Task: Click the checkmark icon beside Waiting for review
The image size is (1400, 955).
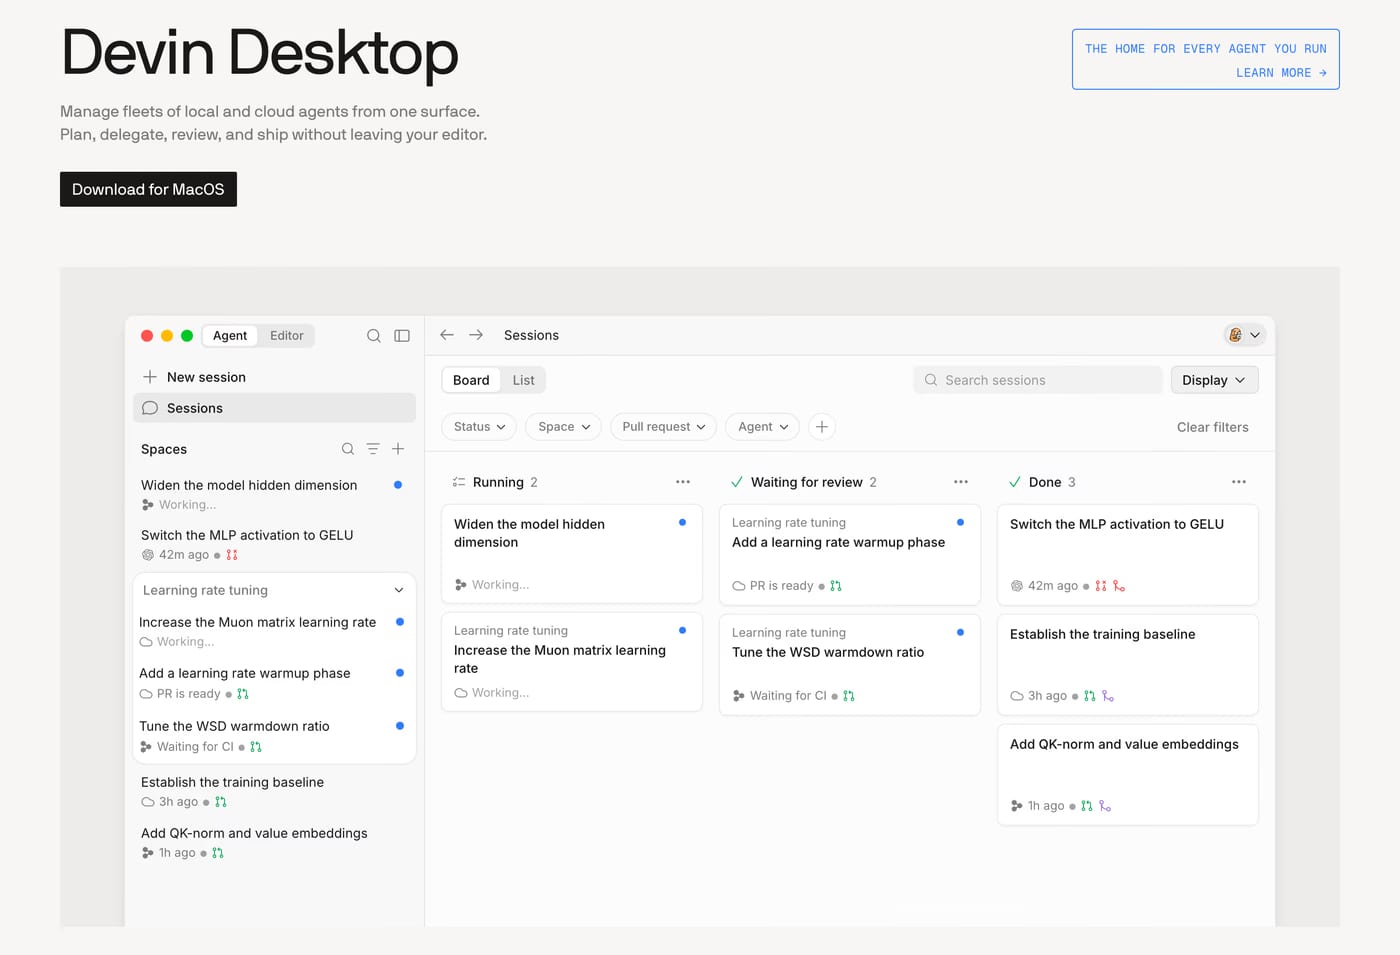Action: [x=737, y=482]
